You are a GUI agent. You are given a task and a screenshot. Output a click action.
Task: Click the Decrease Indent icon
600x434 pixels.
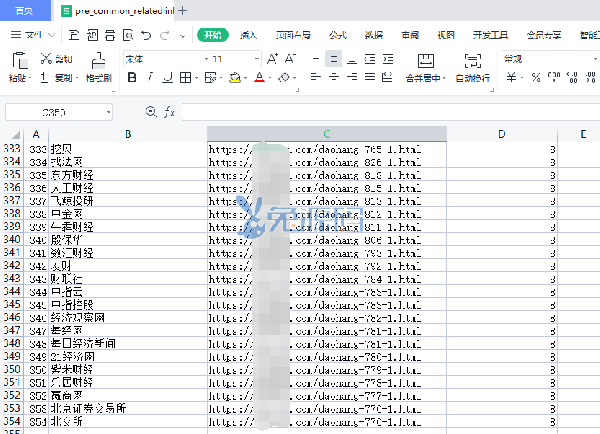coord(370,59)
